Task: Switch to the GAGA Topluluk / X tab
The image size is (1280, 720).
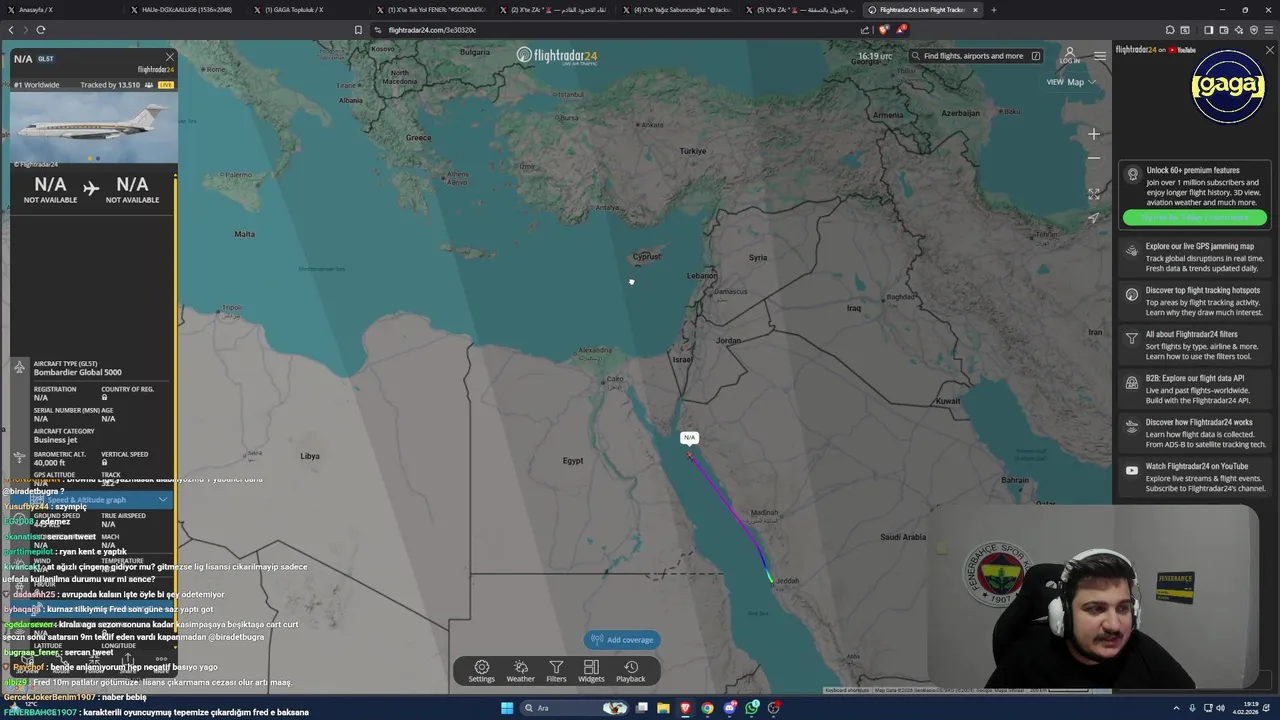Action: pos(309,10)
